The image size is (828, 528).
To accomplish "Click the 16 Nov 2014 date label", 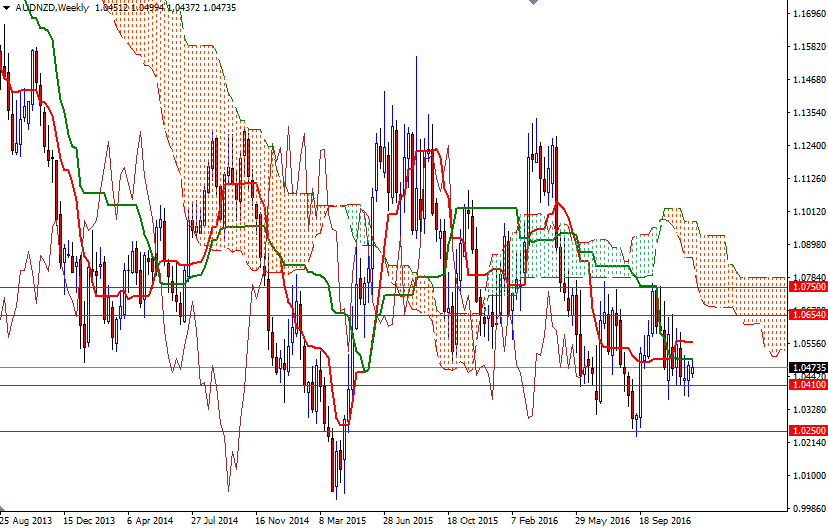I will click(282, 521).
